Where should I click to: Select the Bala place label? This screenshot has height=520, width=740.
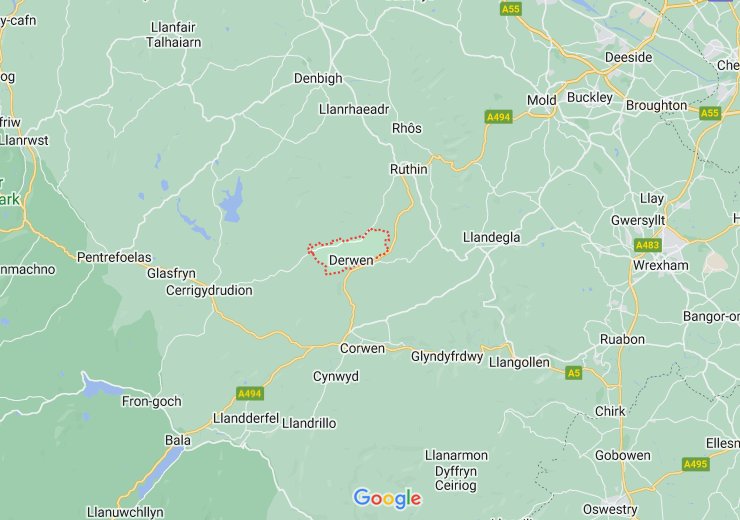(178, 440)
